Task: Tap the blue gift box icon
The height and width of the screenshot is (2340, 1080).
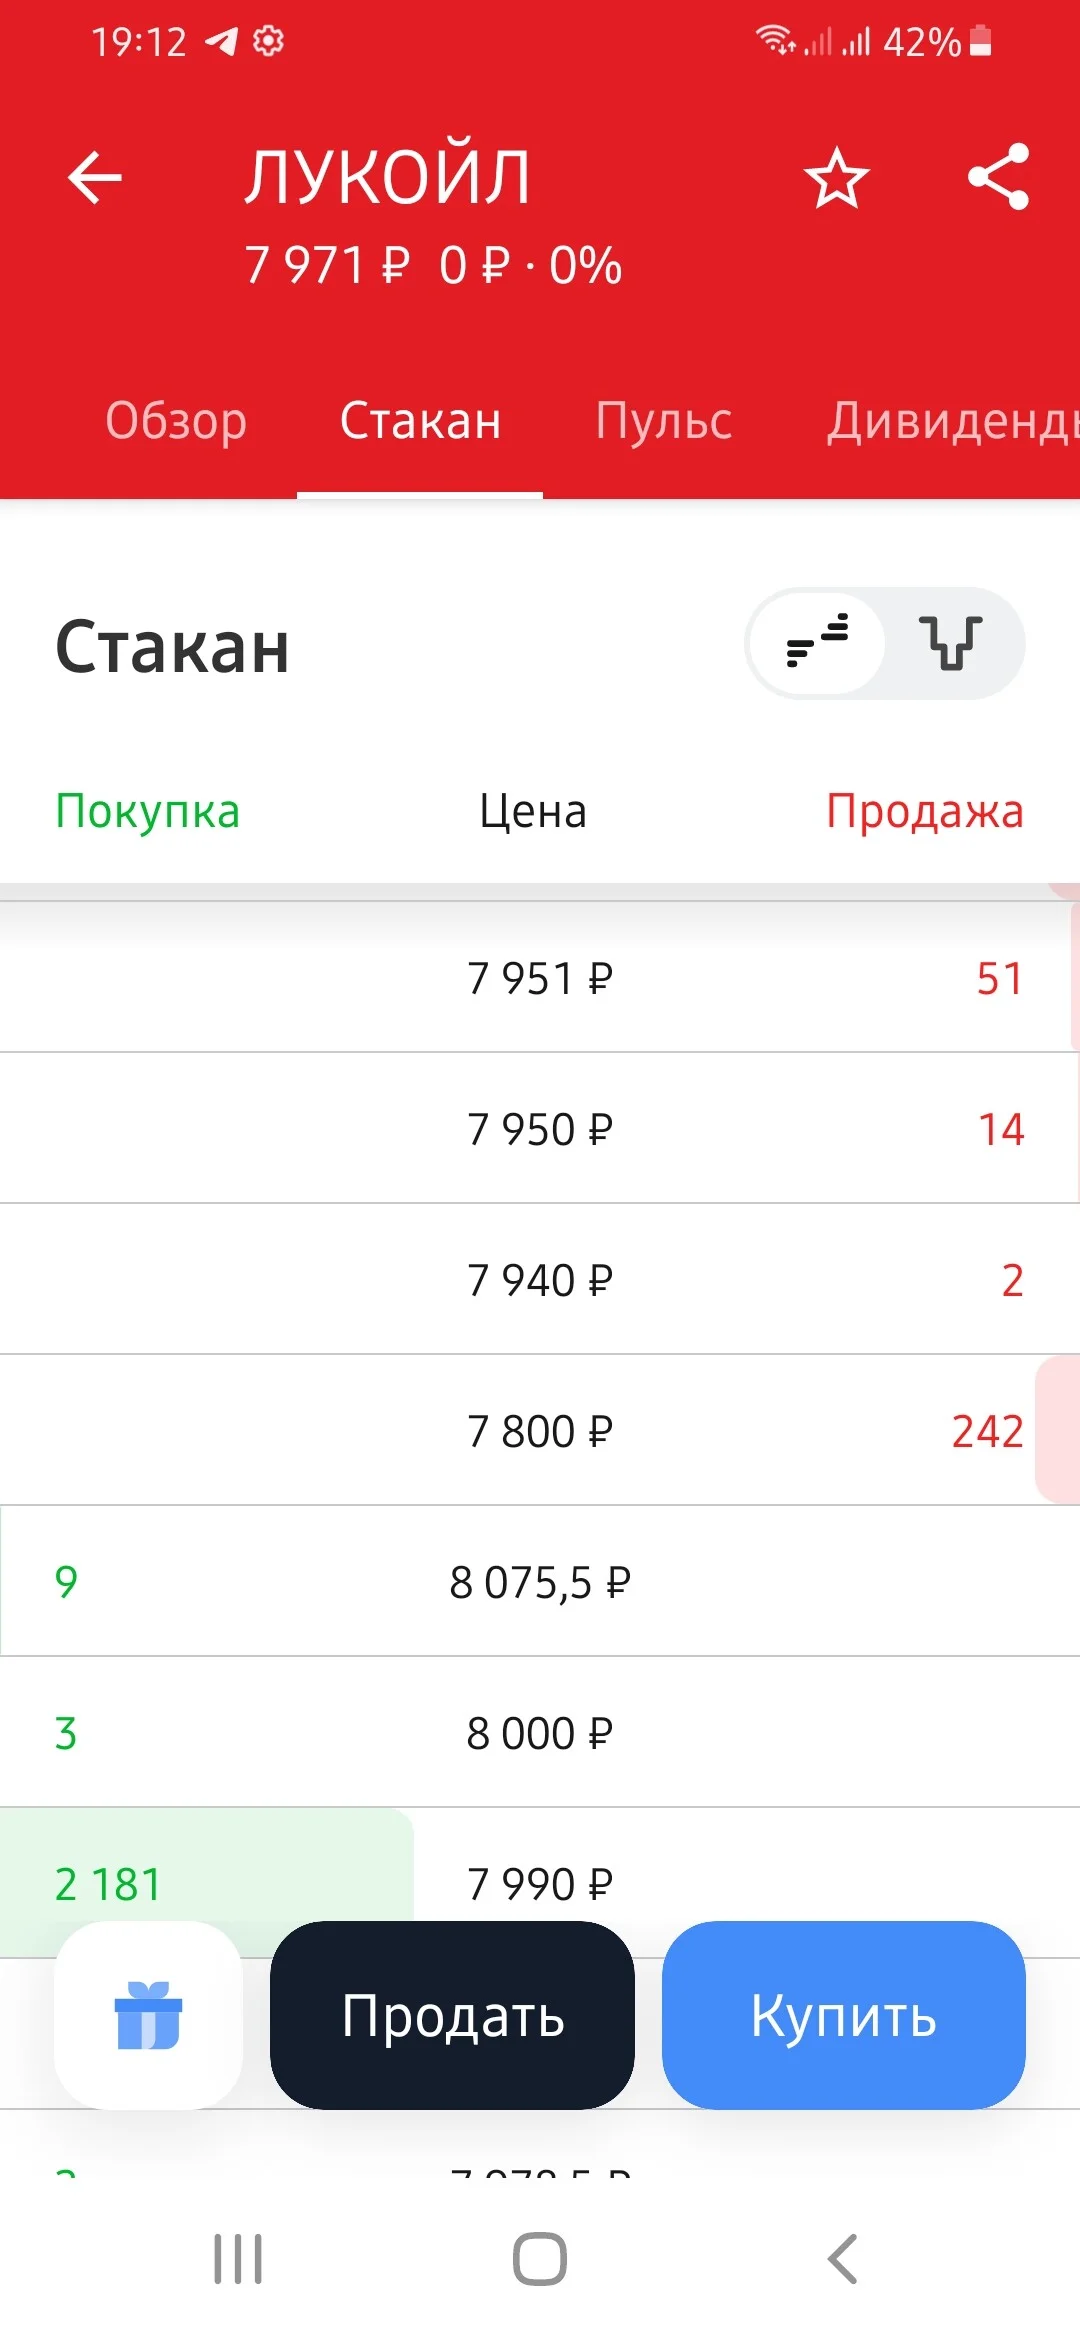Action: [x=149, y=2015]
